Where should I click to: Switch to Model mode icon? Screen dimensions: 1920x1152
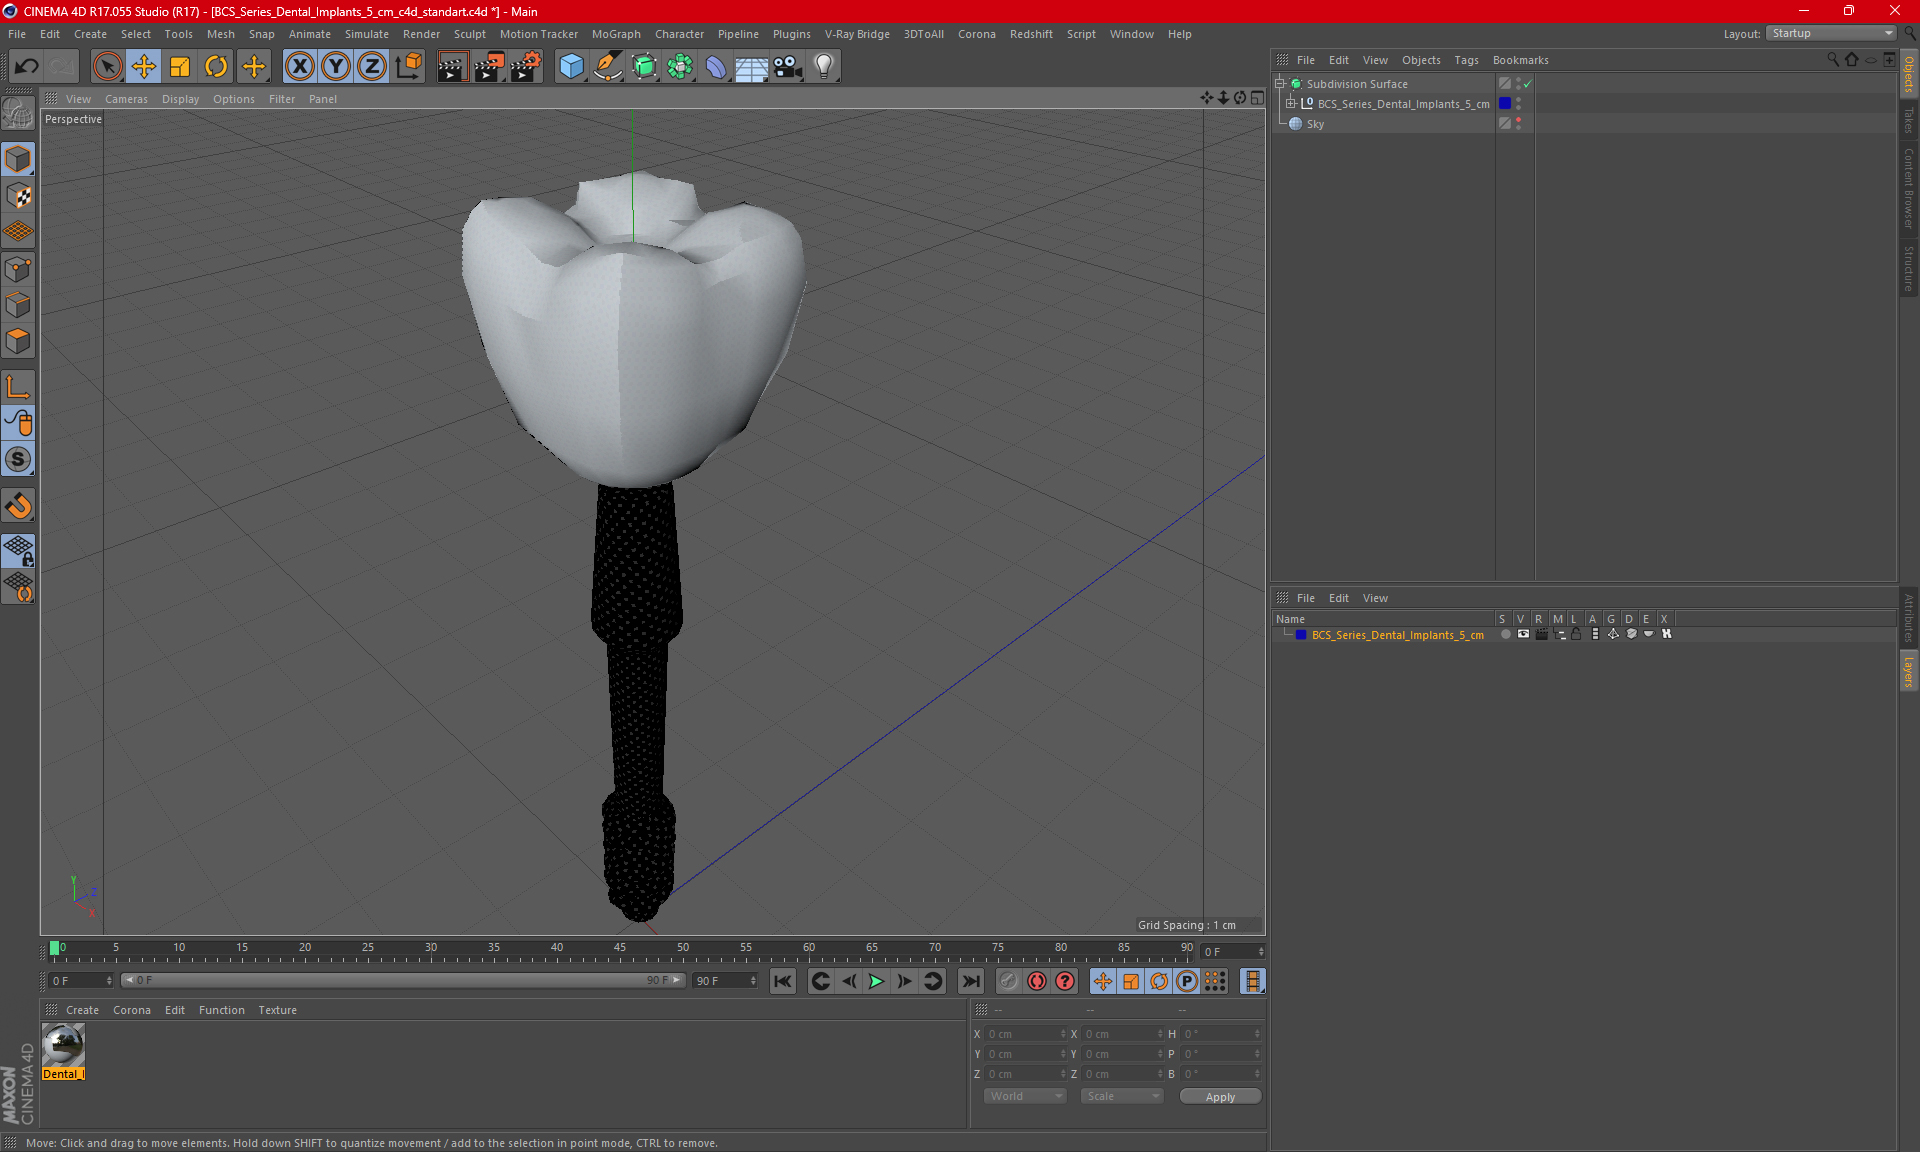pyautogui.click(x=18, y=159)
